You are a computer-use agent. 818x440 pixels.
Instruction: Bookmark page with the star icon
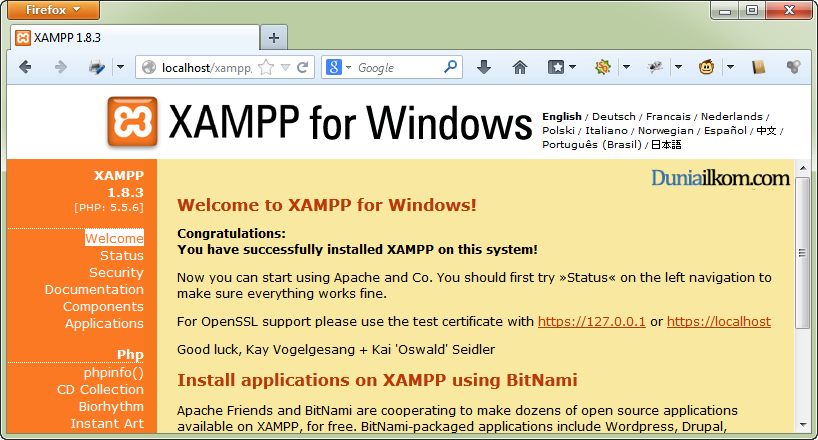point(266,67)
